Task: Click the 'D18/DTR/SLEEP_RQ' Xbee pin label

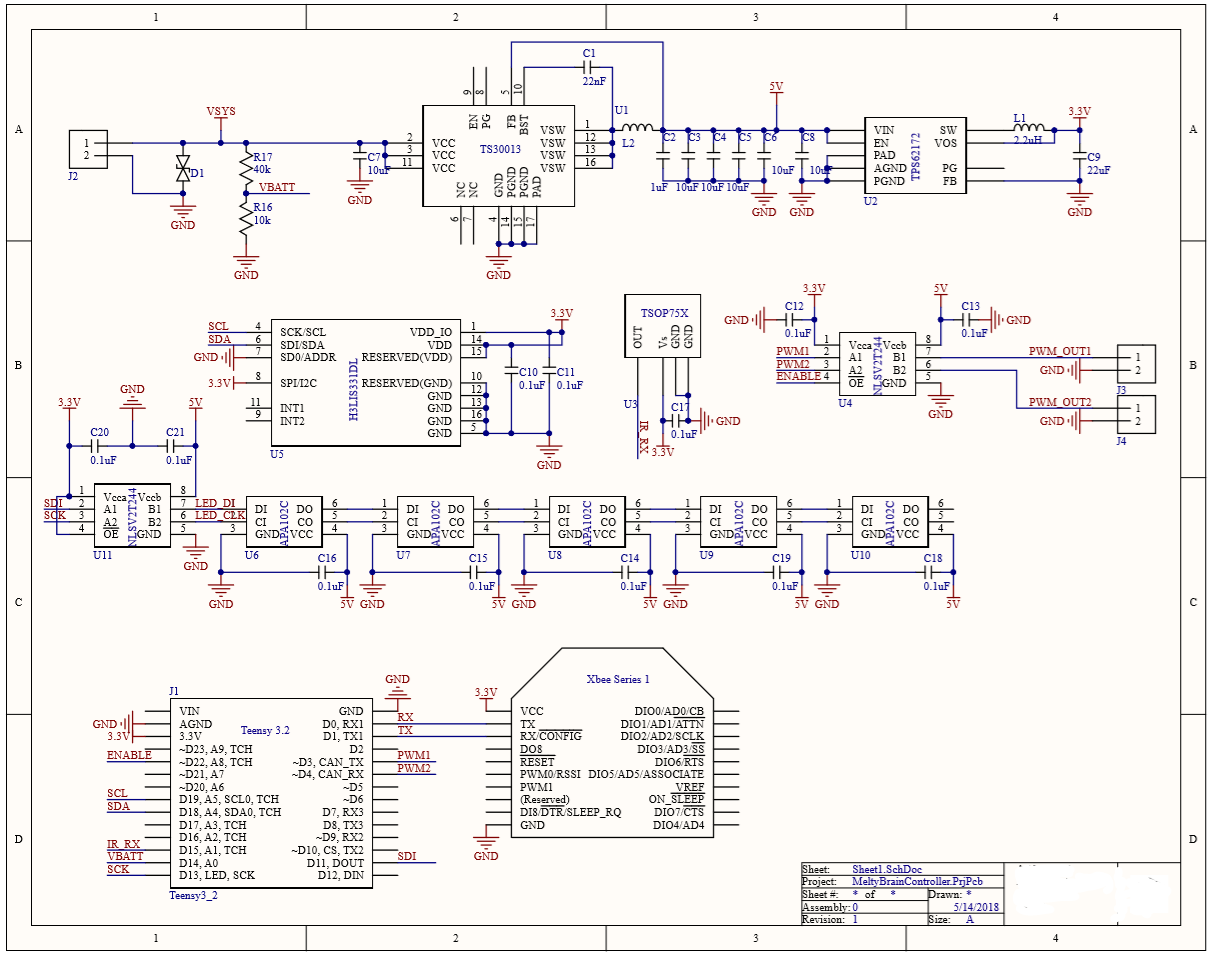Action: [x=571, y=812]
